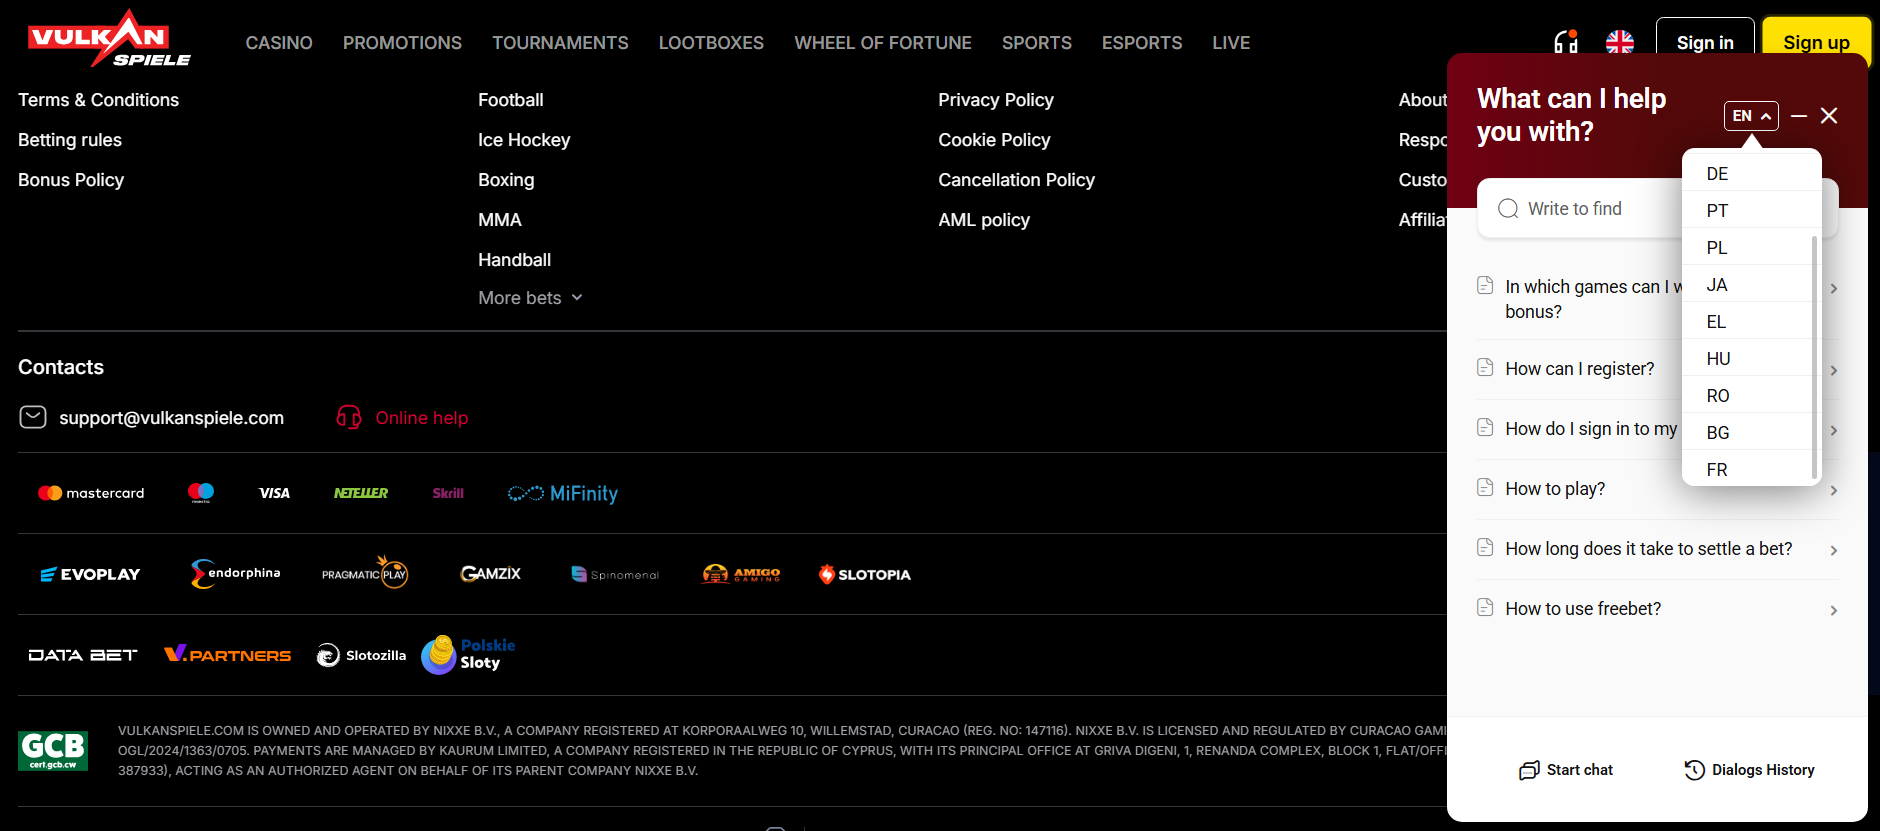This screenshot has width=1880, height=831.
Task: Select DE from the language list
Action: [1717, 174]
